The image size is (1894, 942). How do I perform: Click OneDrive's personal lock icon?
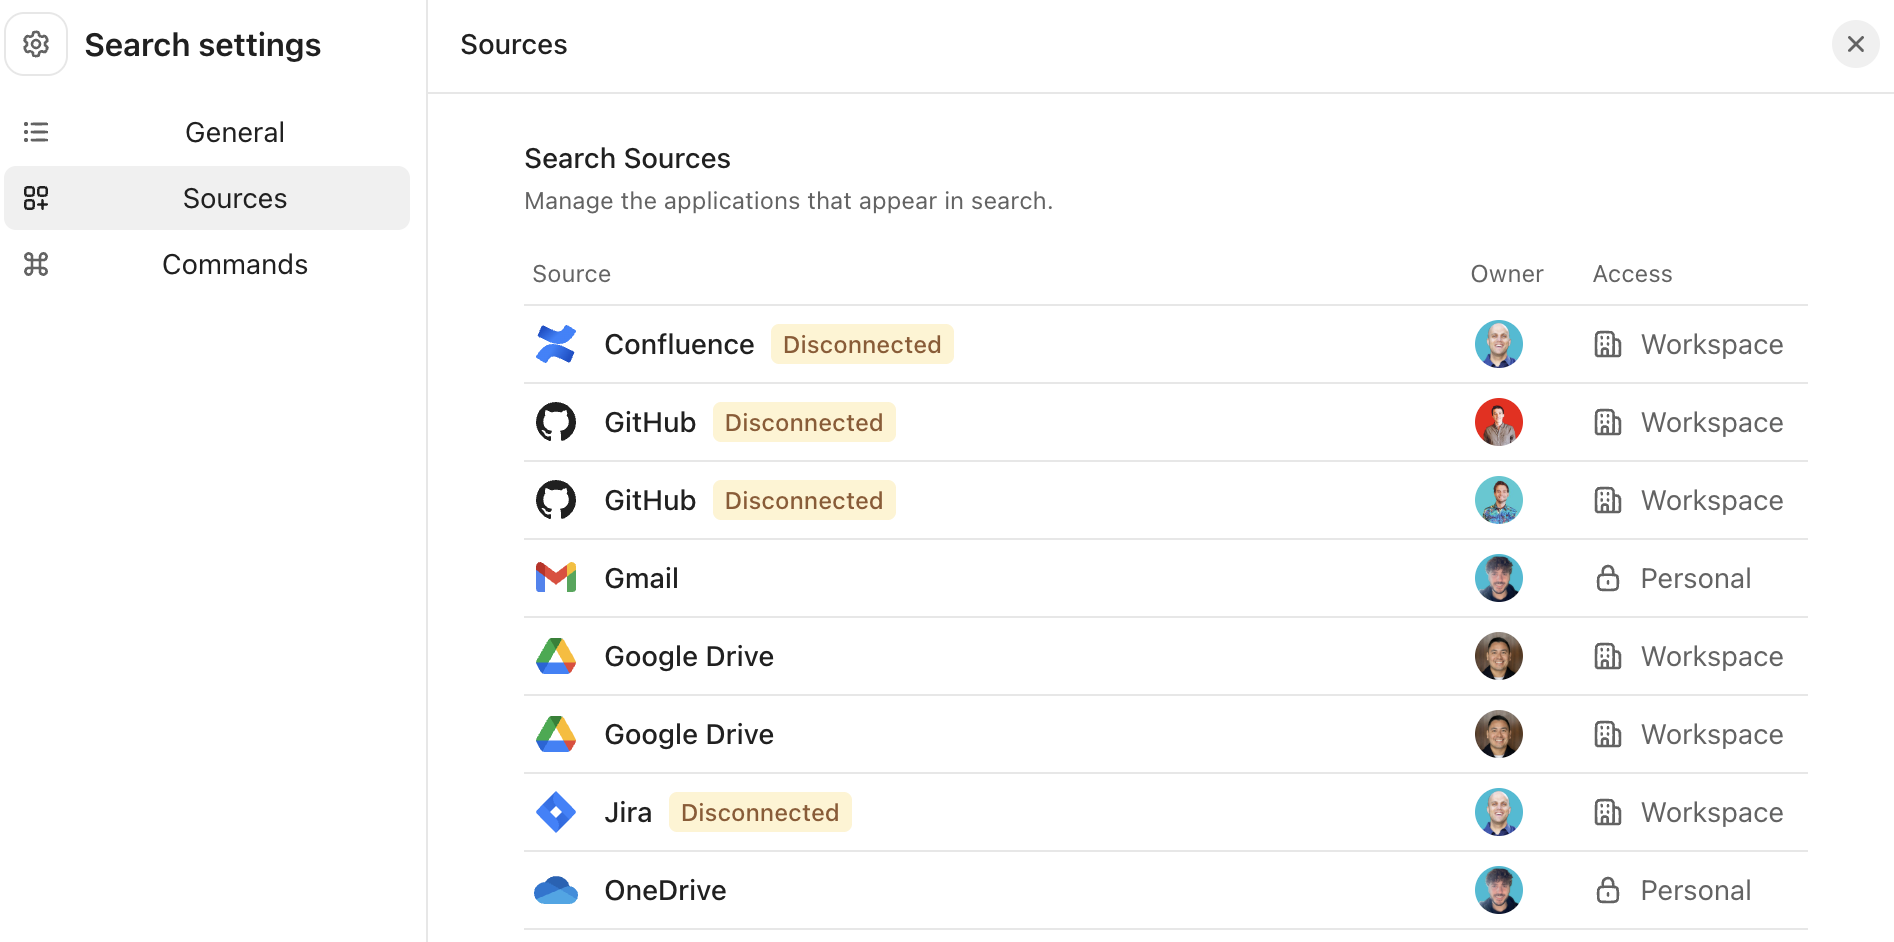click(x=1608, y=890)
